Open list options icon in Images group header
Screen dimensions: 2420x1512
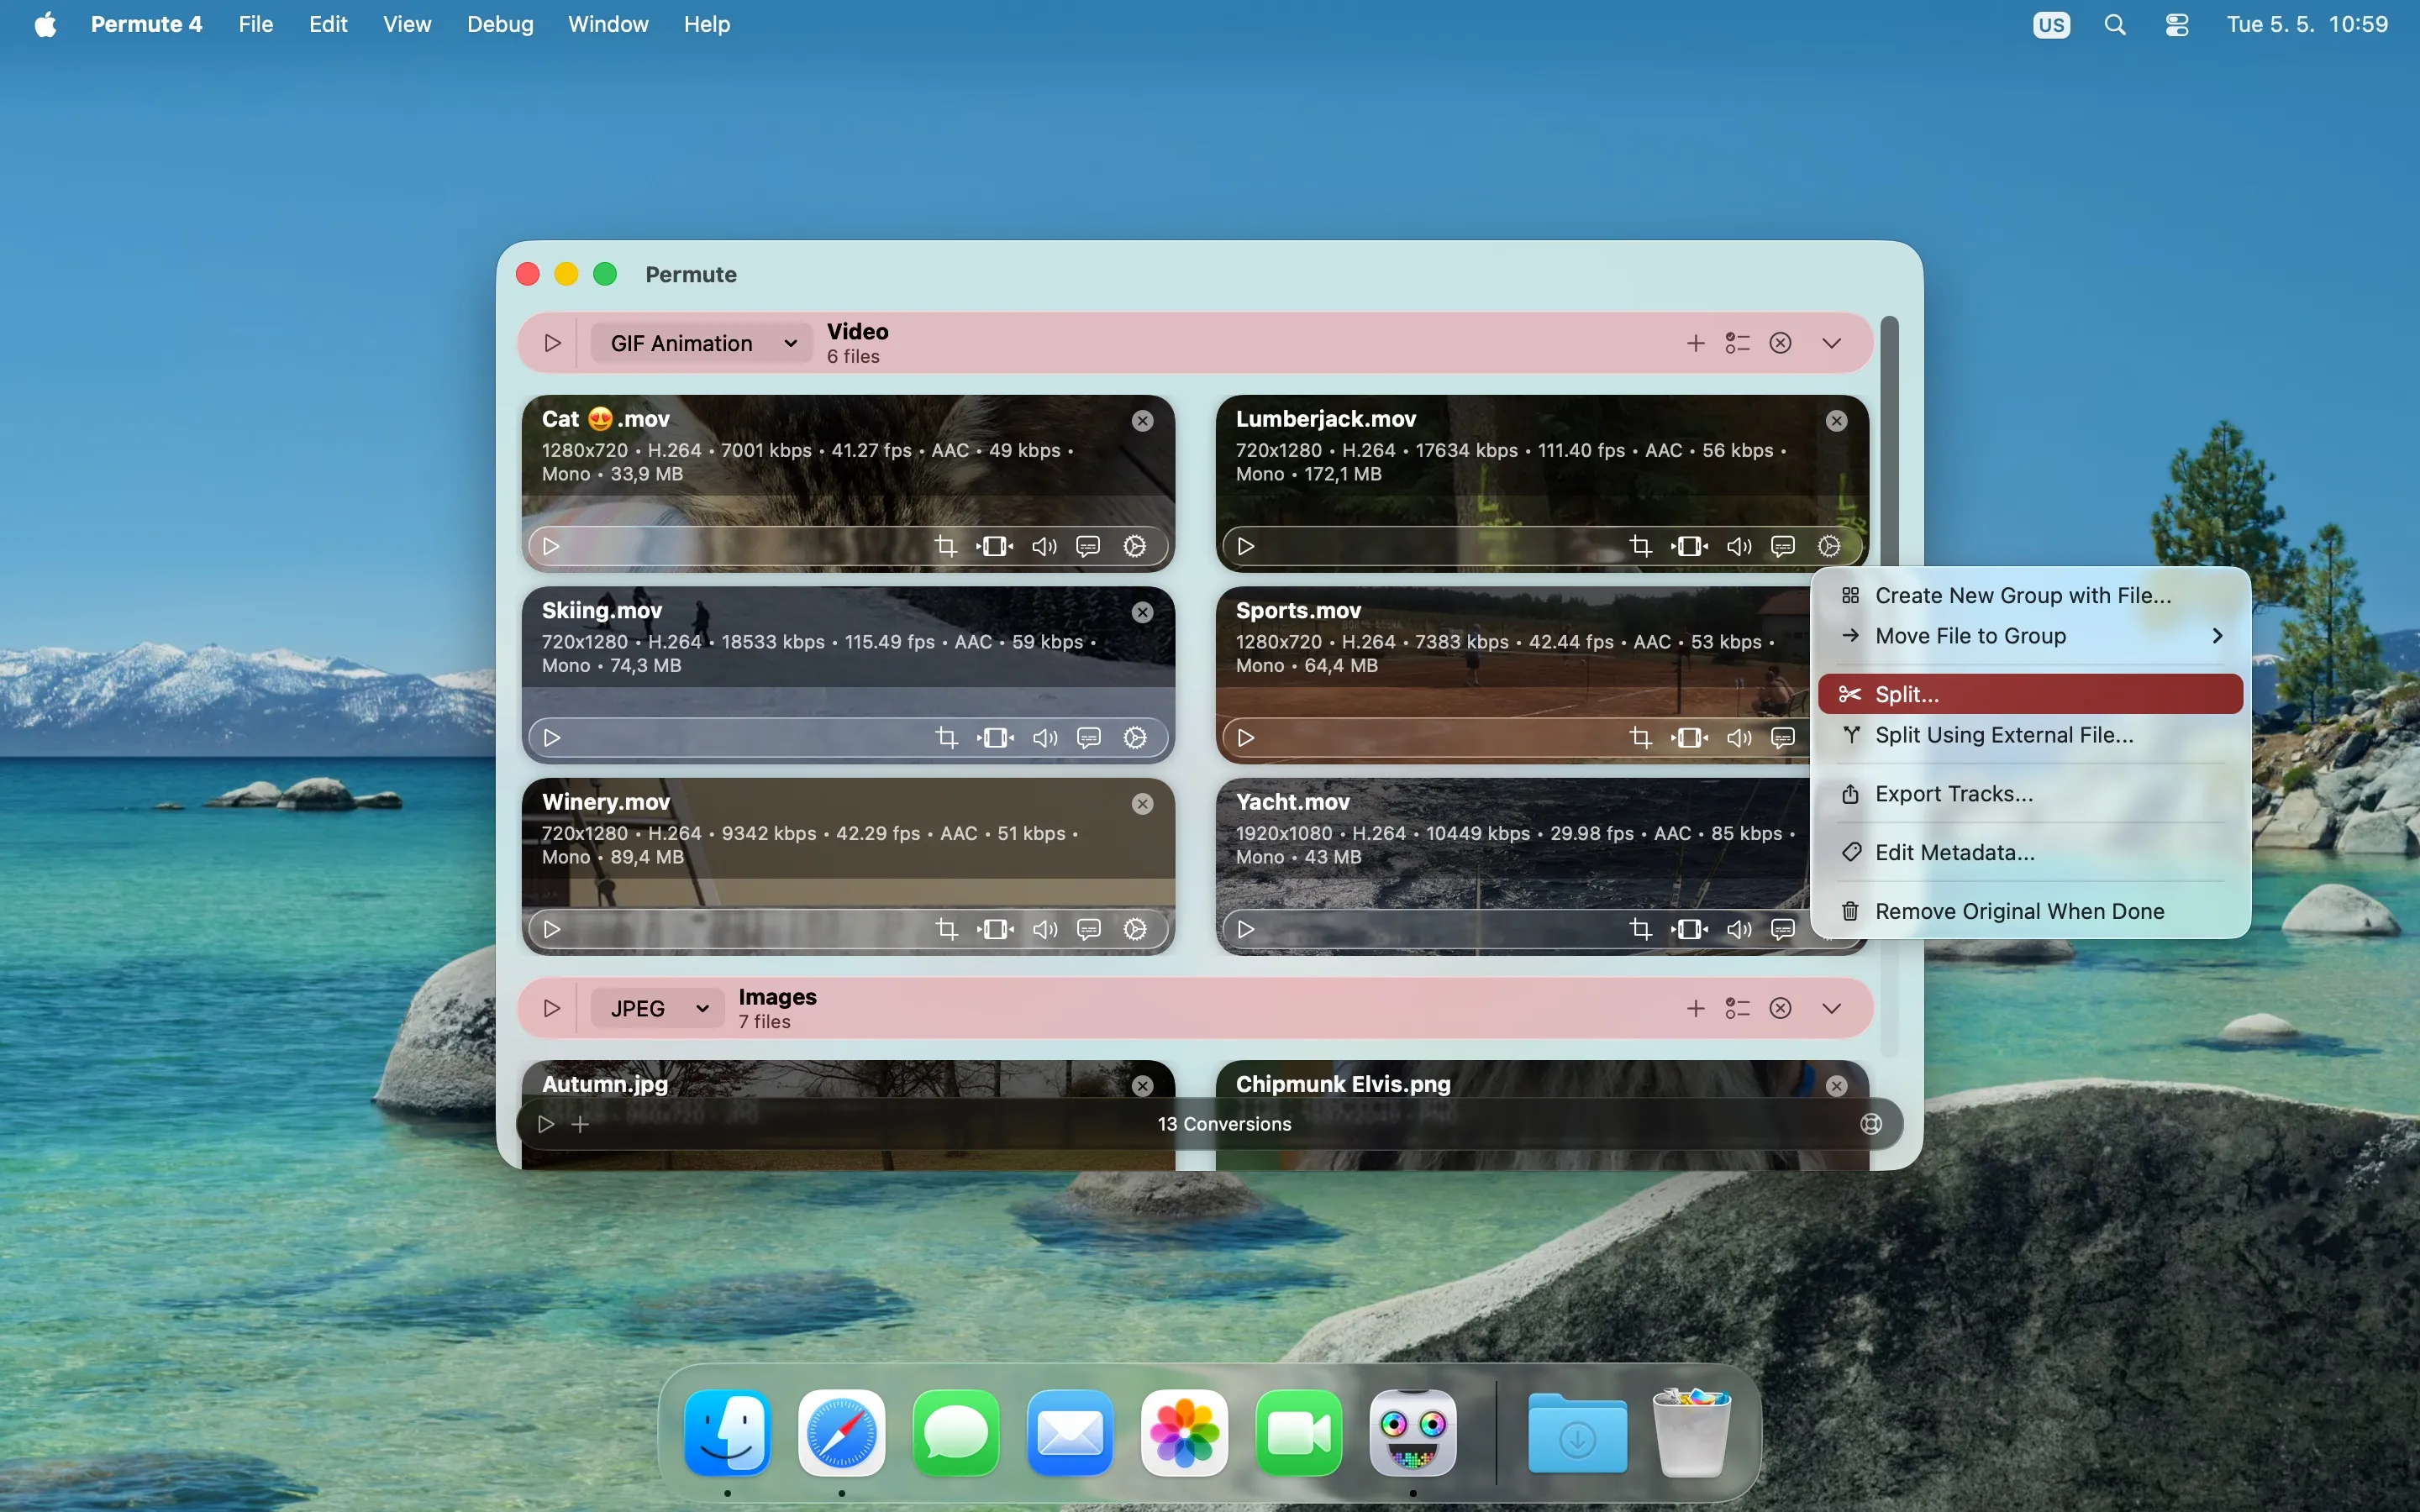pos(1738,1008)
